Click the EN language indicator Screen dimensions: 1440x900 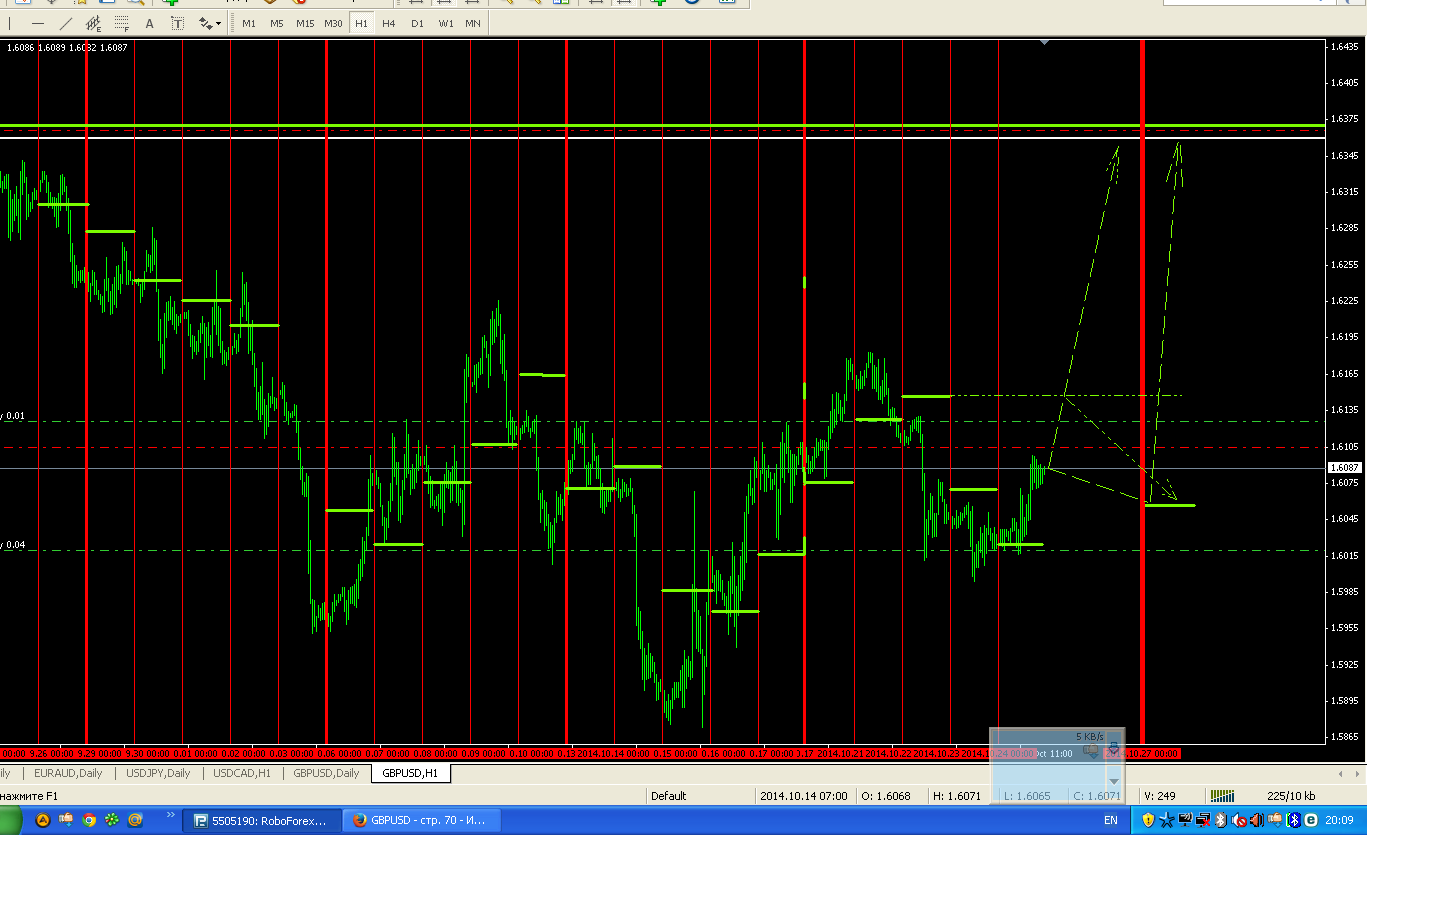1111,820
